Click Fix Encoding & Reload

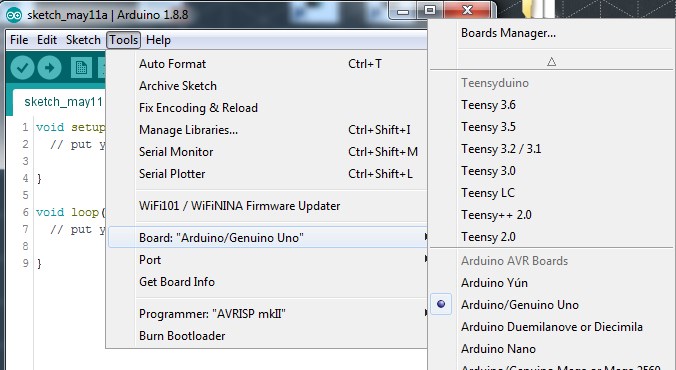click(x=266, y=108)
